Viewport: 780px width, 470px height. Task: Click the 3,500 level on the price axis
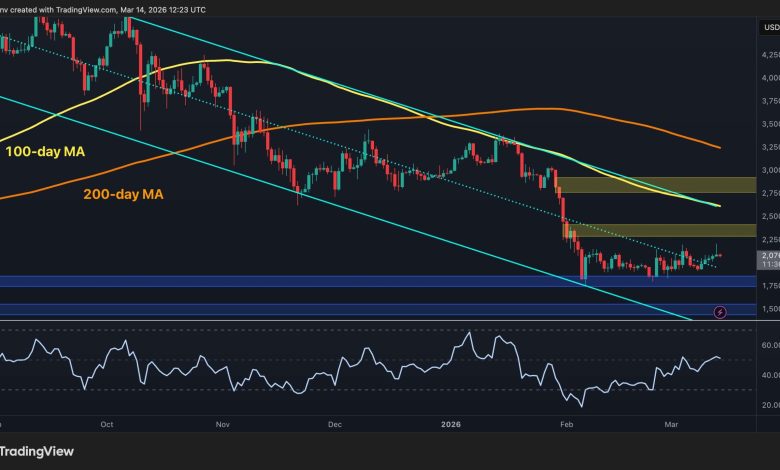click(x=768, y=124)
